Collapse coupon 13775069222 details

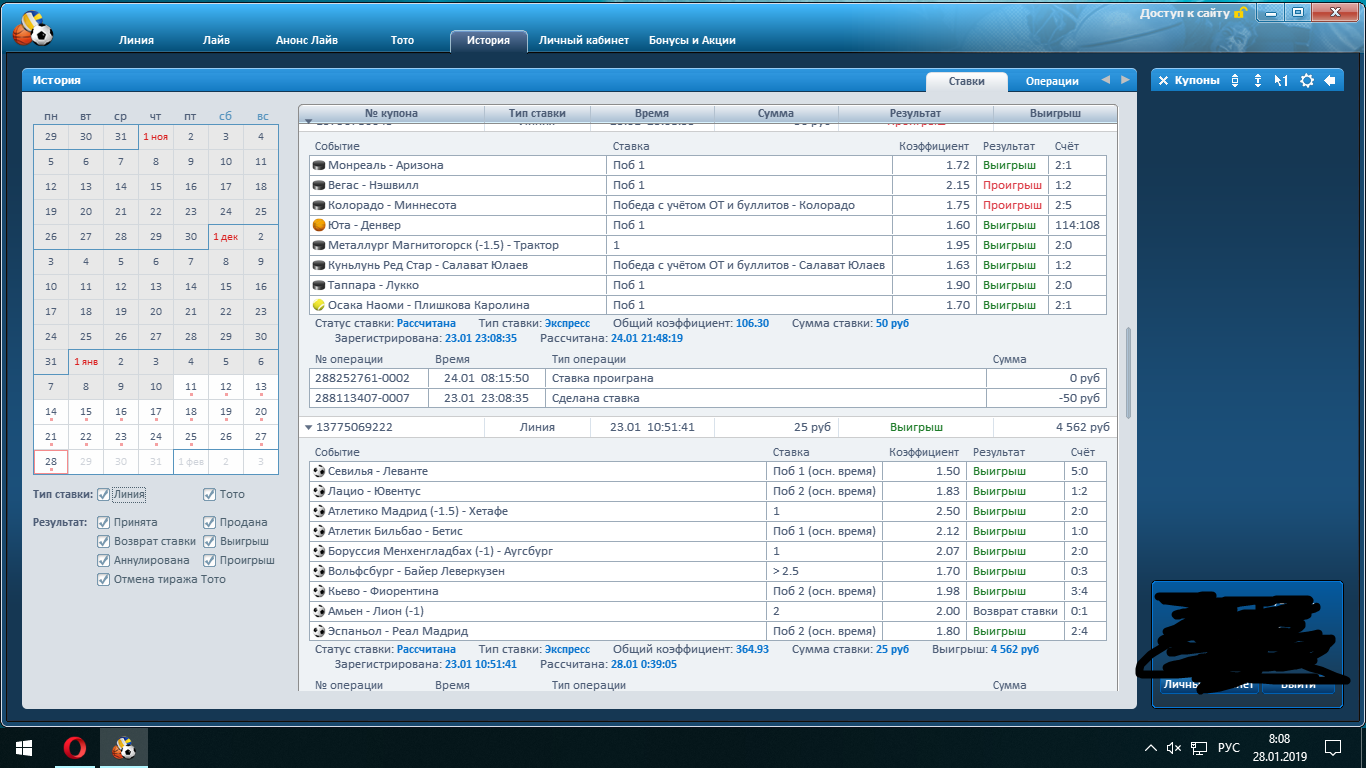(x=309, y=428)
